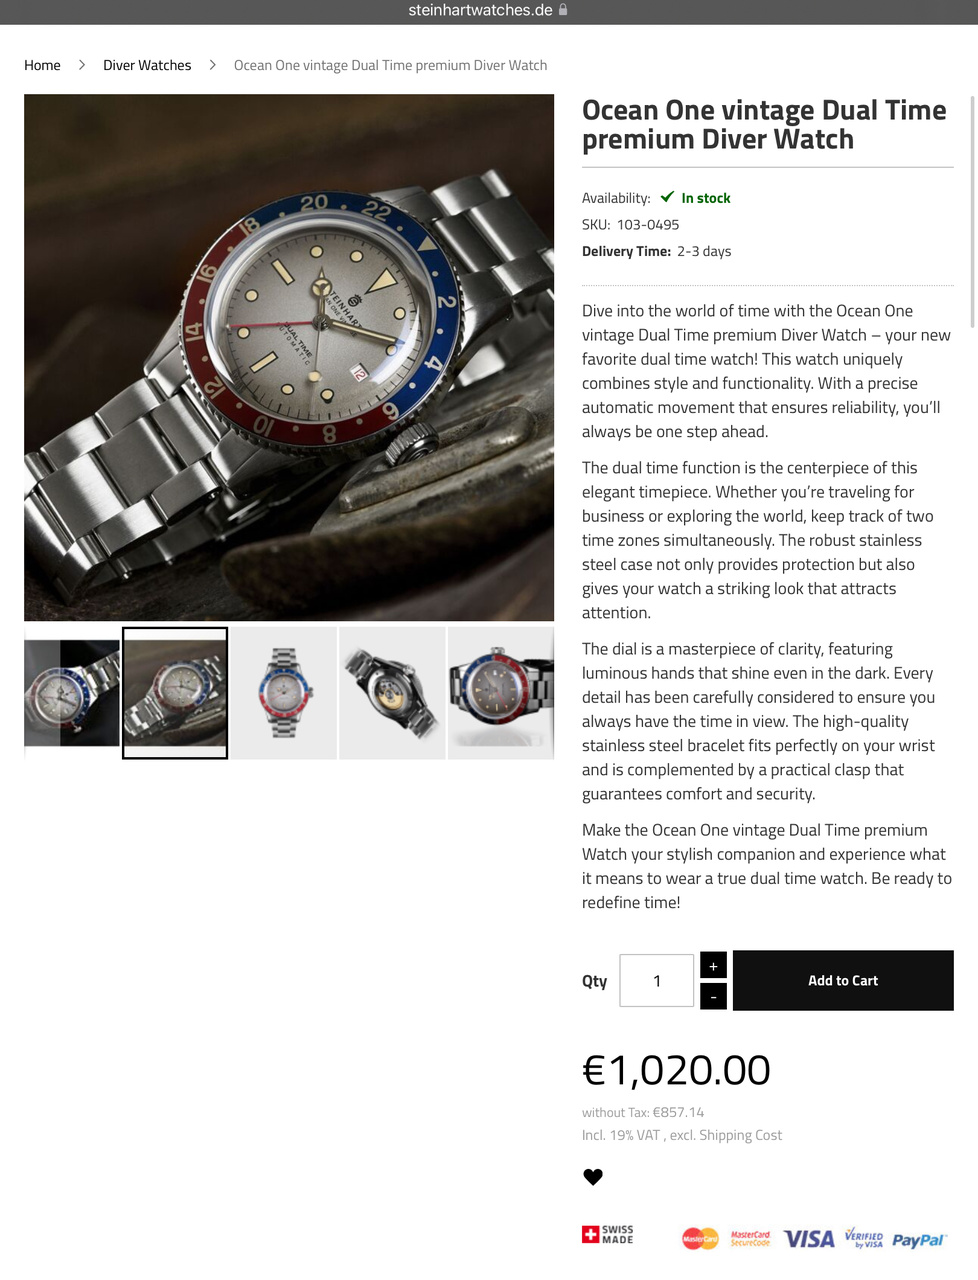Select the highlighted second watch thumbnail
Image resolution: width=978 pixels, height=1280 pixels.
click(175, 693)
